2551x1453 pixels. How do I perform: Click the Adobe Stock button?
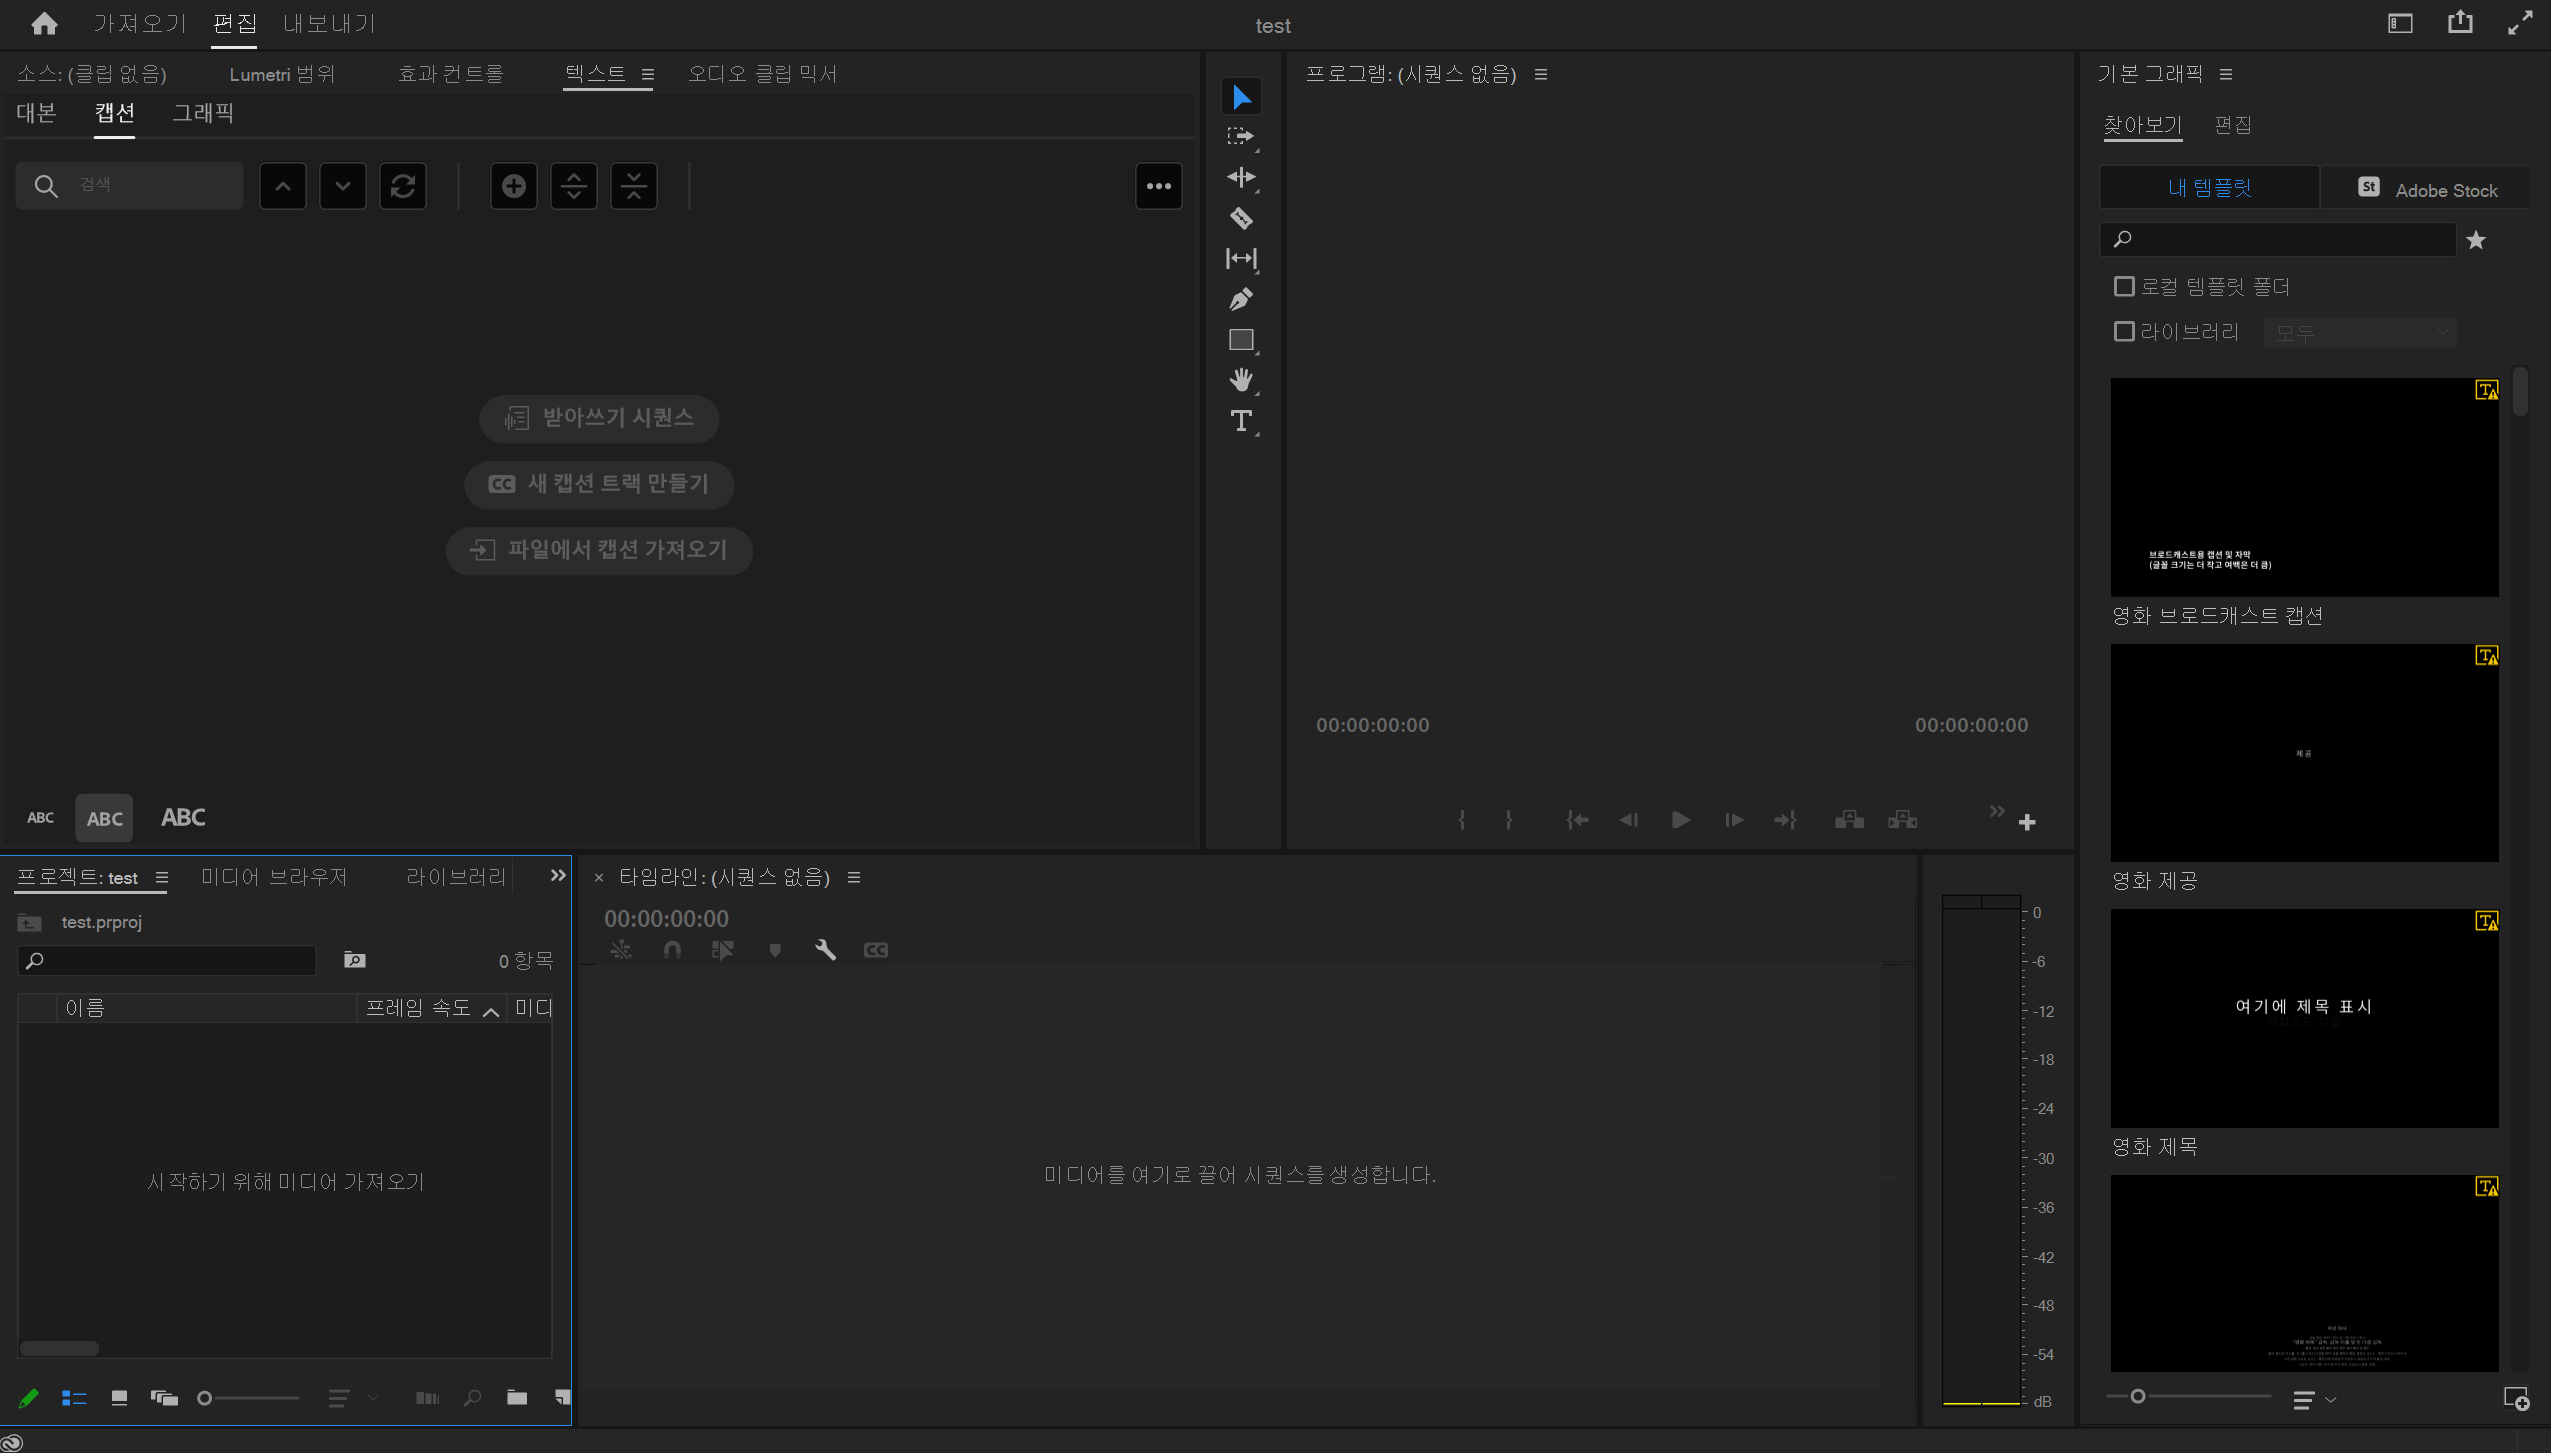pos(2427,189)
